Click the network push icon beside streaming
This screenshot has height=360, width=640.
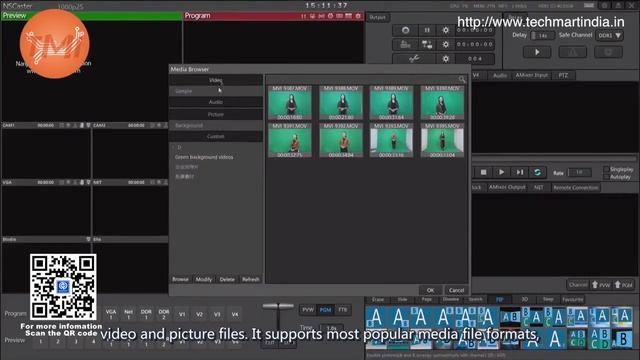(427, 44)
